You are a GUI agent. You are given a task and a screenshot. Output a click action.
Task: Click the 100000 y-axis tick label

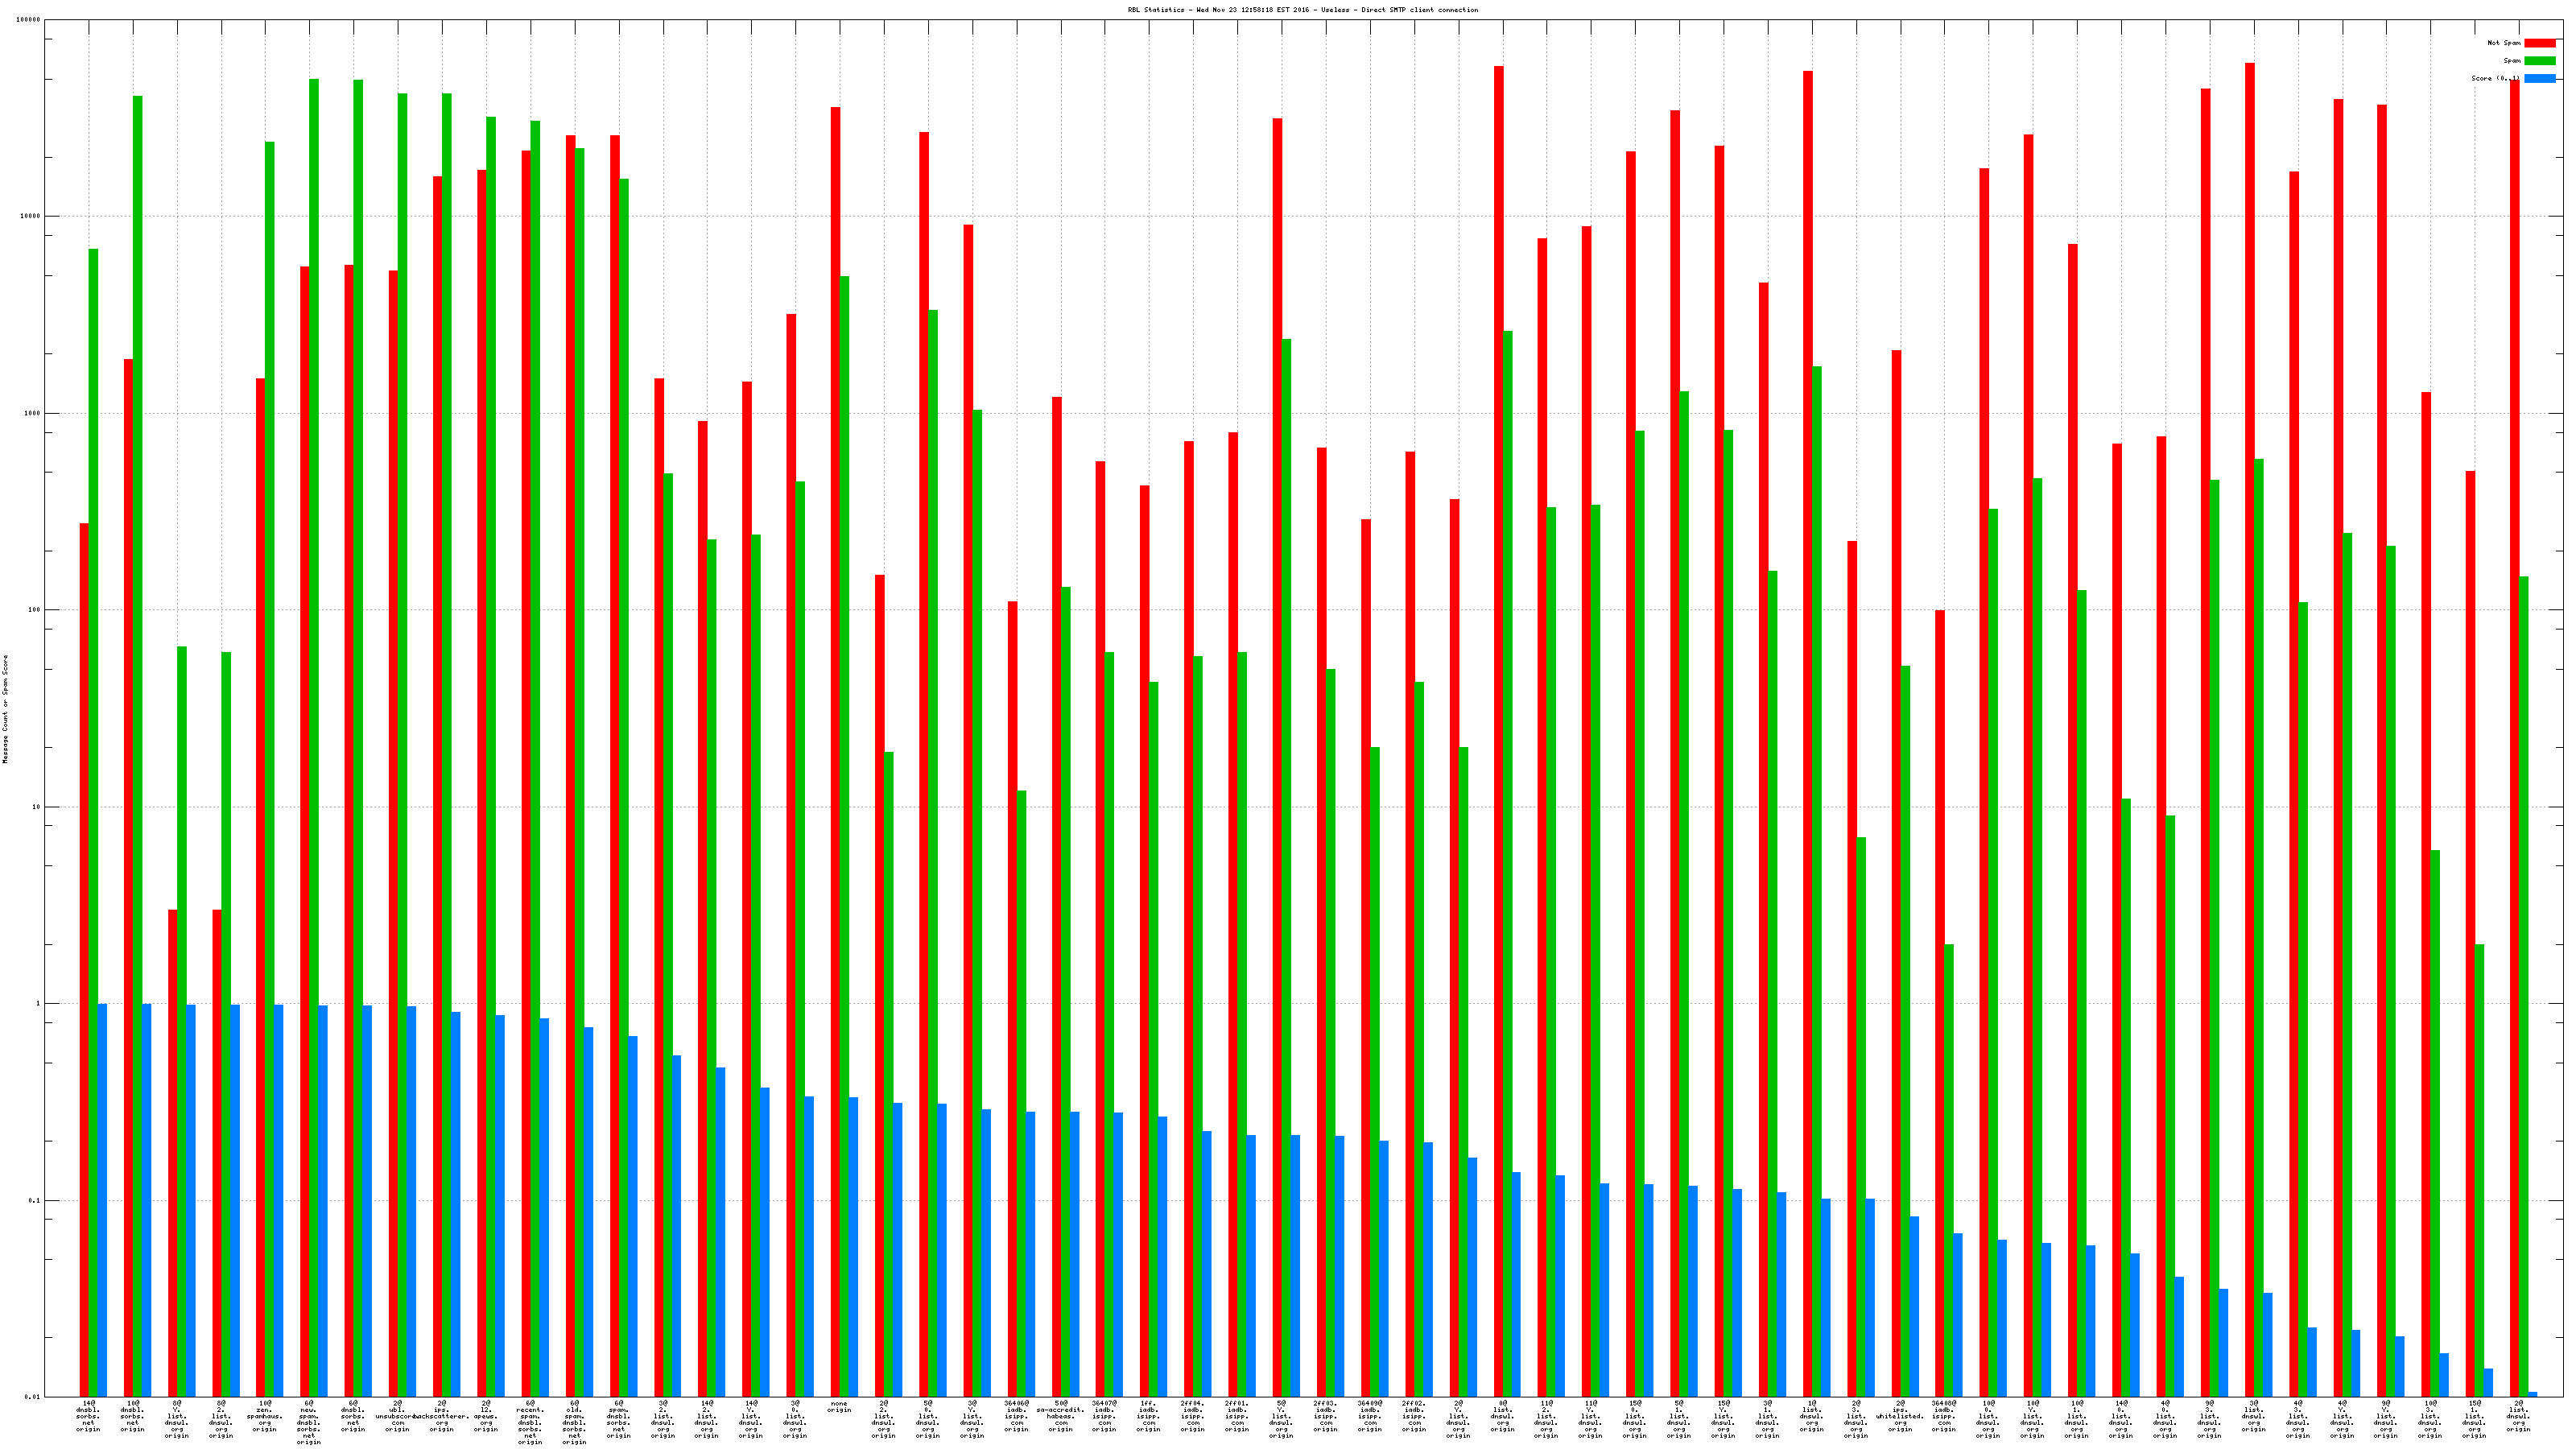tap(29, 20)
